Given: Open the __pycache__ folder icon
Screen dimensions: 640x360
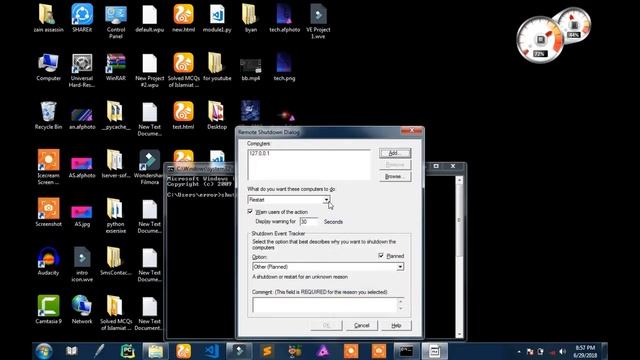Looking at the screenshot, I should [116, 115].
